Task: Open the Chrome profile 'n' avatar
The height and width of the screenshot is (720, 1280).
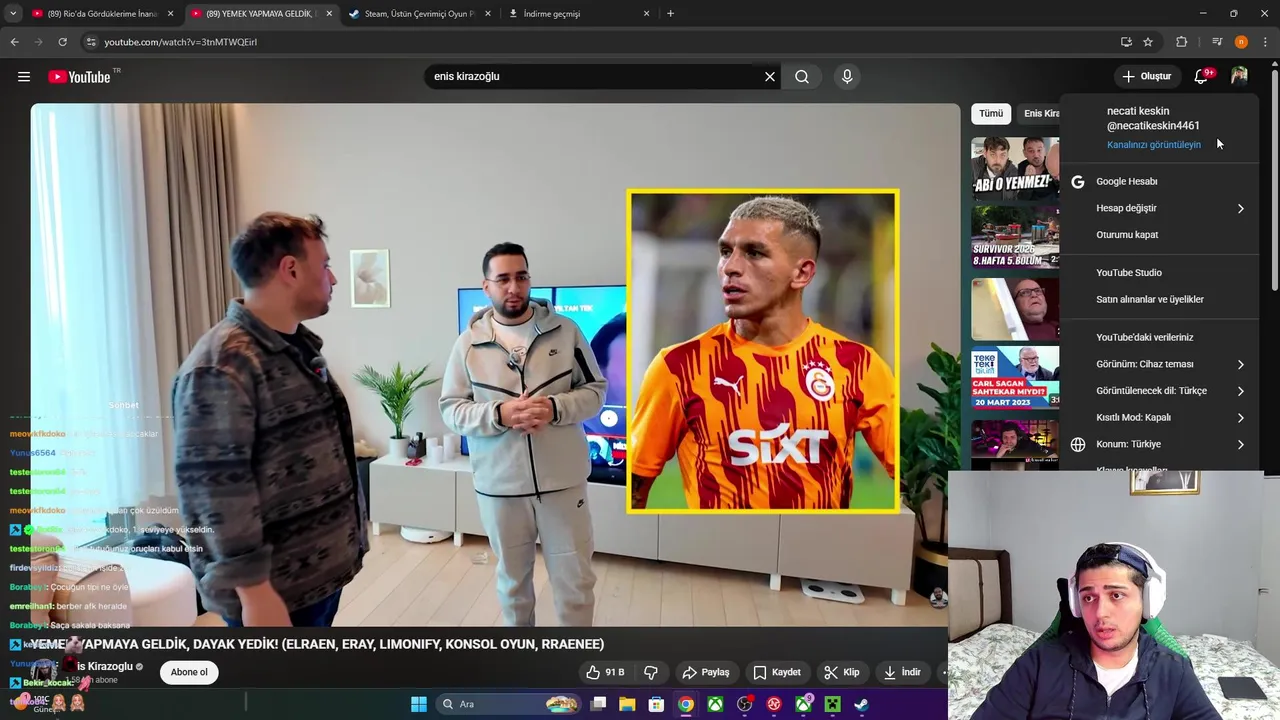Action: point(1241,42)
